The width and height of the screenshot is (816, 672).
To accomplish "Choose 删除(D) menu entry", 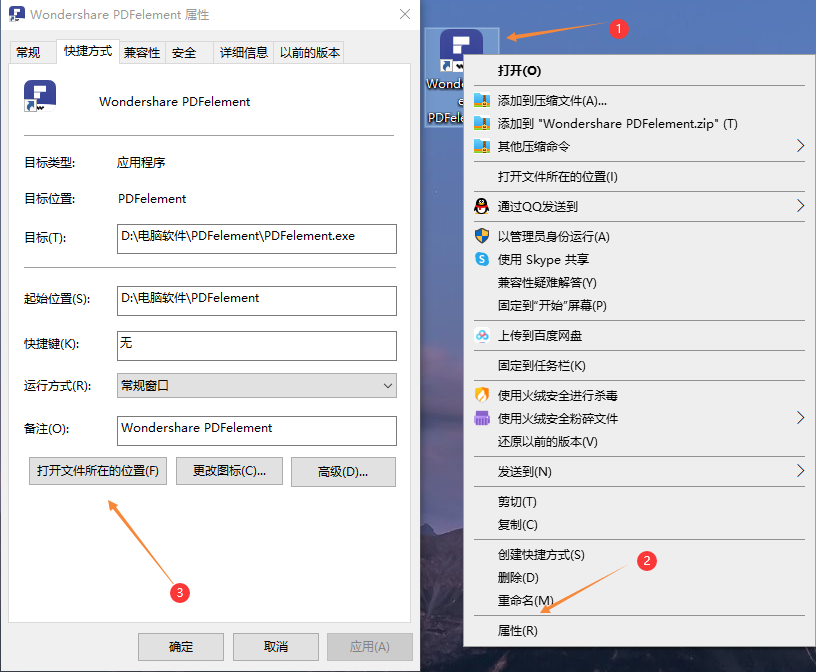I will tap(639, 577).
